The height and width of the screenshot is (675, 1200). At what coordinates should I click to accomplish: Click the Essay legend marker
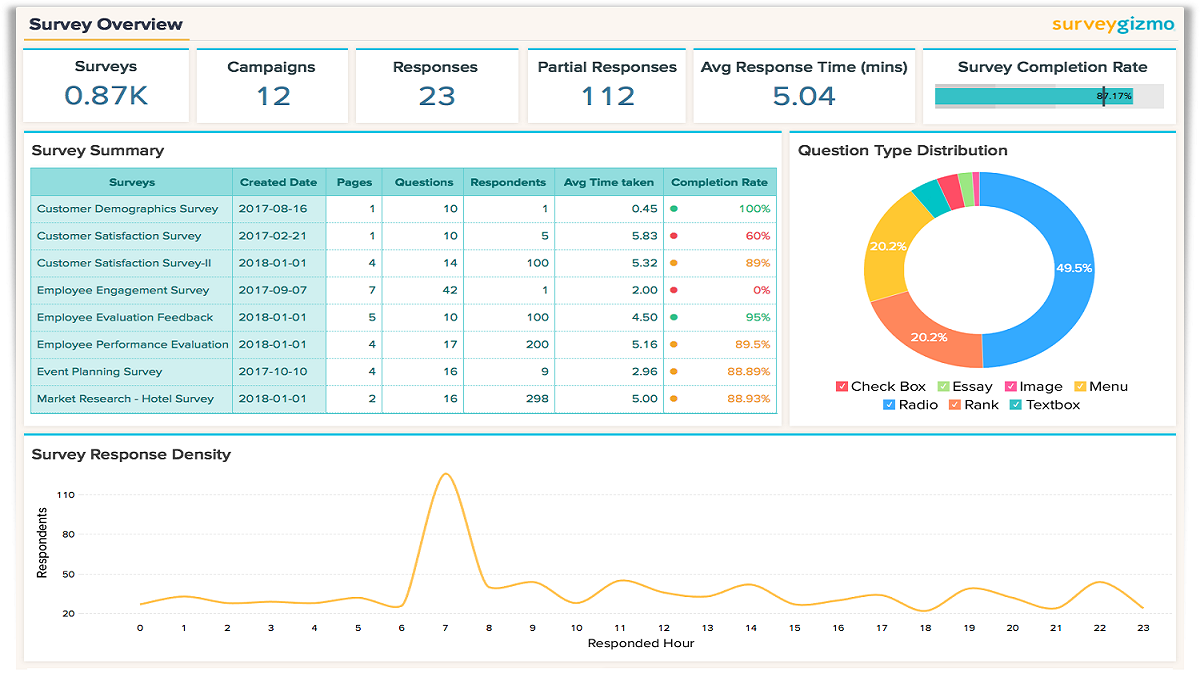[x=943, y=386]
